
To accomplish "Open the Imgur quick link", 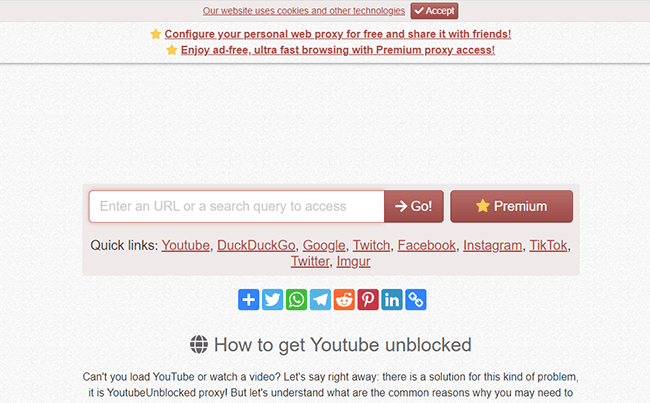I will [x=353, y=261].
